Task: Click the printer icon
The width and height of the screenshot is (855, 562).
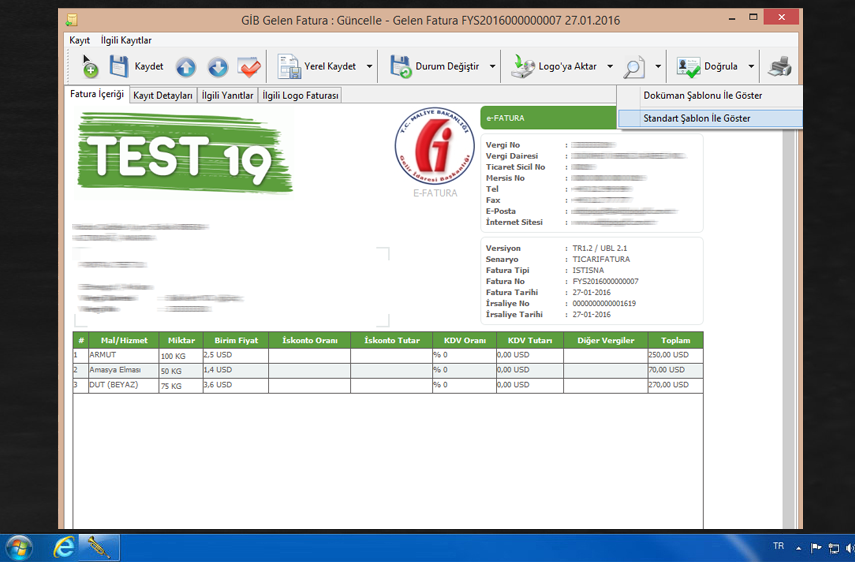Action: pos(780,67)
